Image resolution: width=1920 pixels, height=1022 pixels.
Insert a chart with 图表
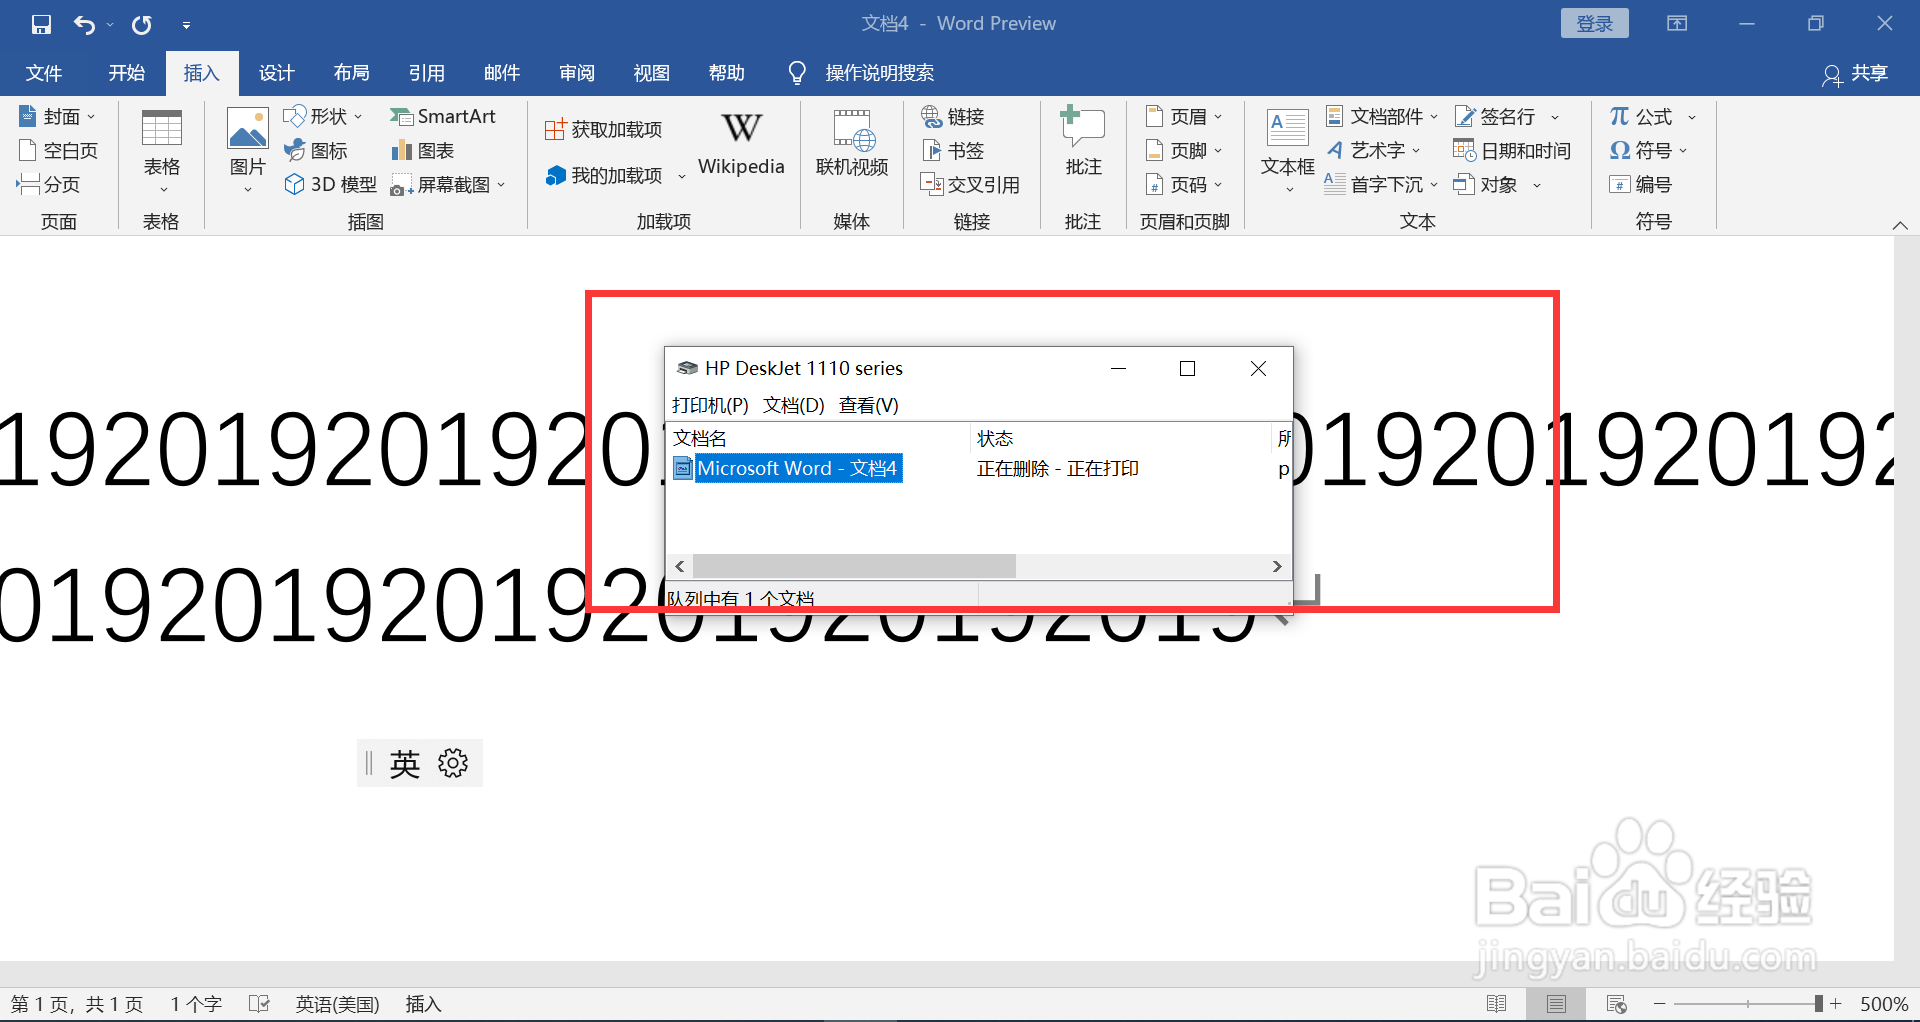[422, 150]
